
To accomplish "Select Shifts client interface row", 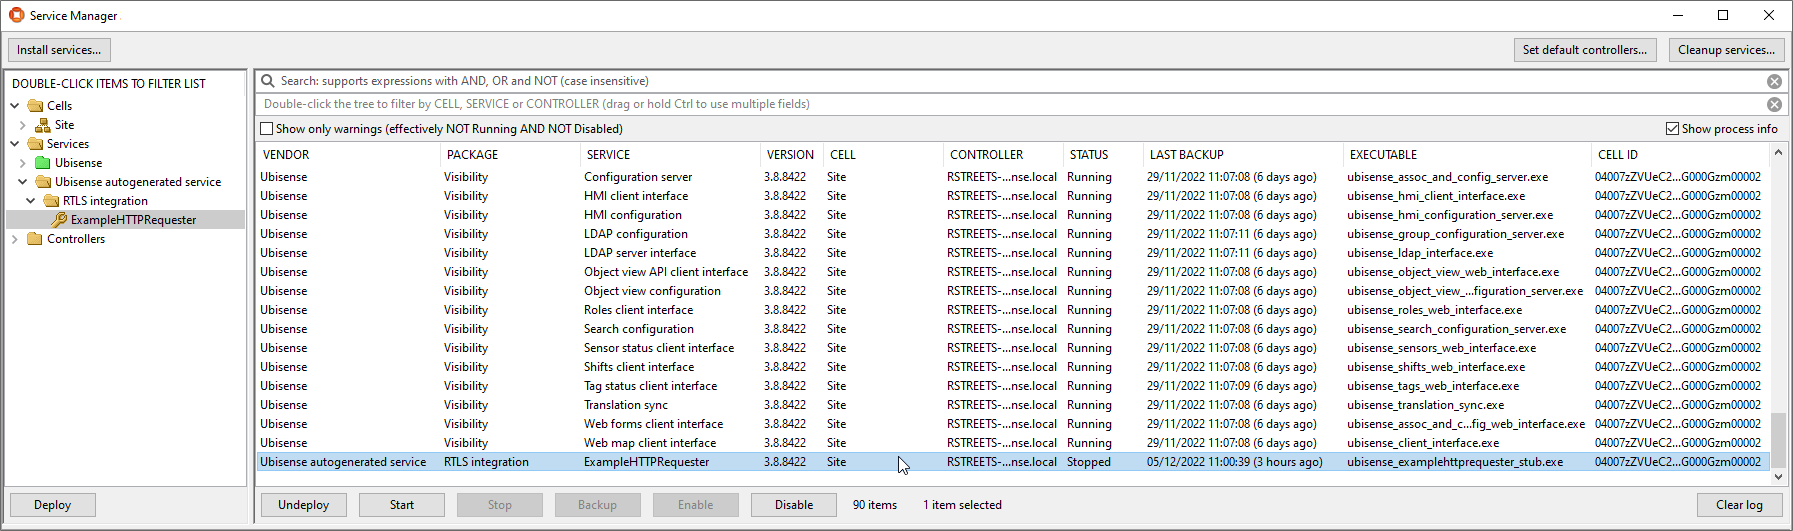I will coord(1013,367).
